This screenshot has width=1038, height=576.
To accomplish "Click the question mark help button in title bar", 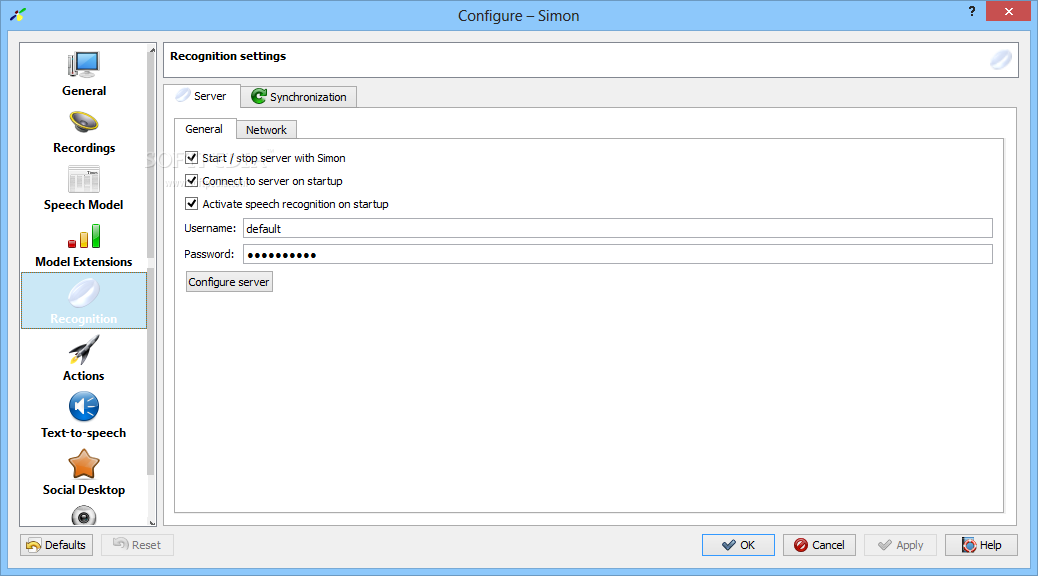I will click(x=971, y=11).
